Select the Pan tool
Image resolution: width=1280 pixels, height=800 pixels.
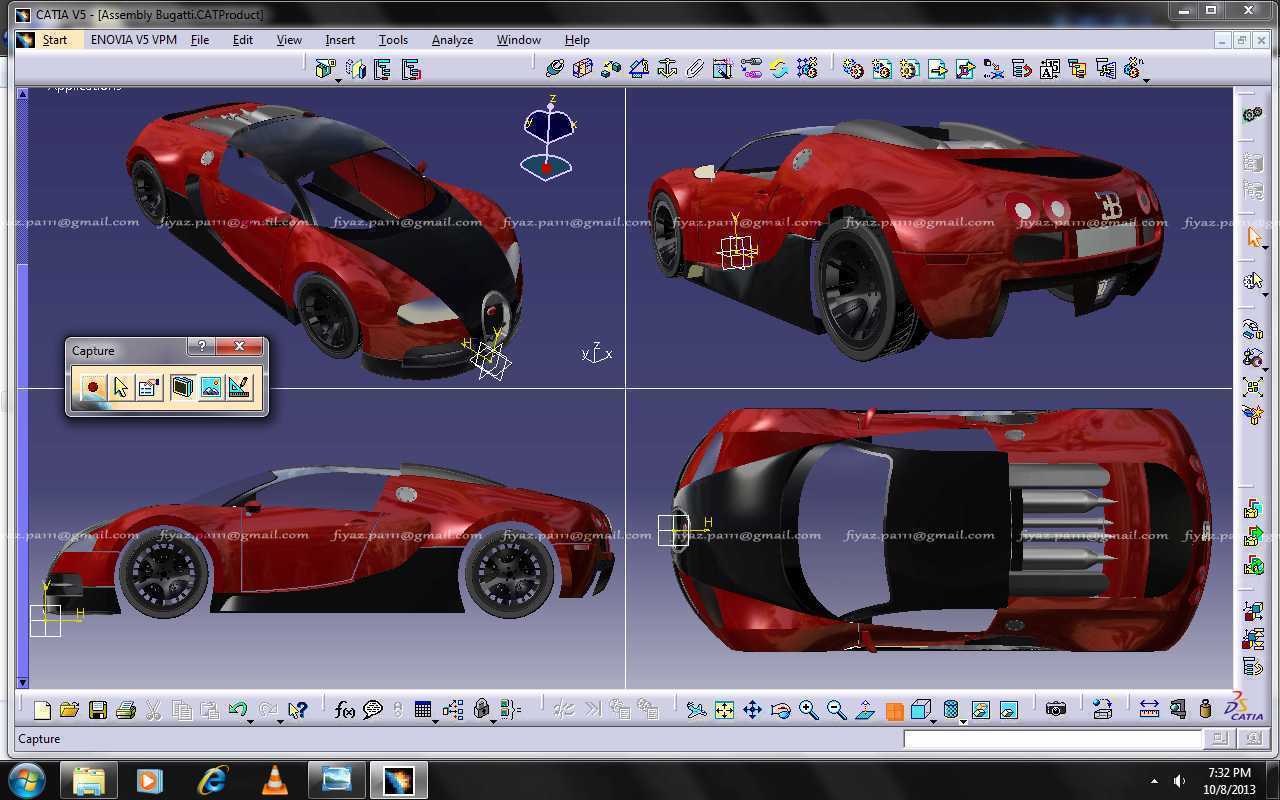753,710
